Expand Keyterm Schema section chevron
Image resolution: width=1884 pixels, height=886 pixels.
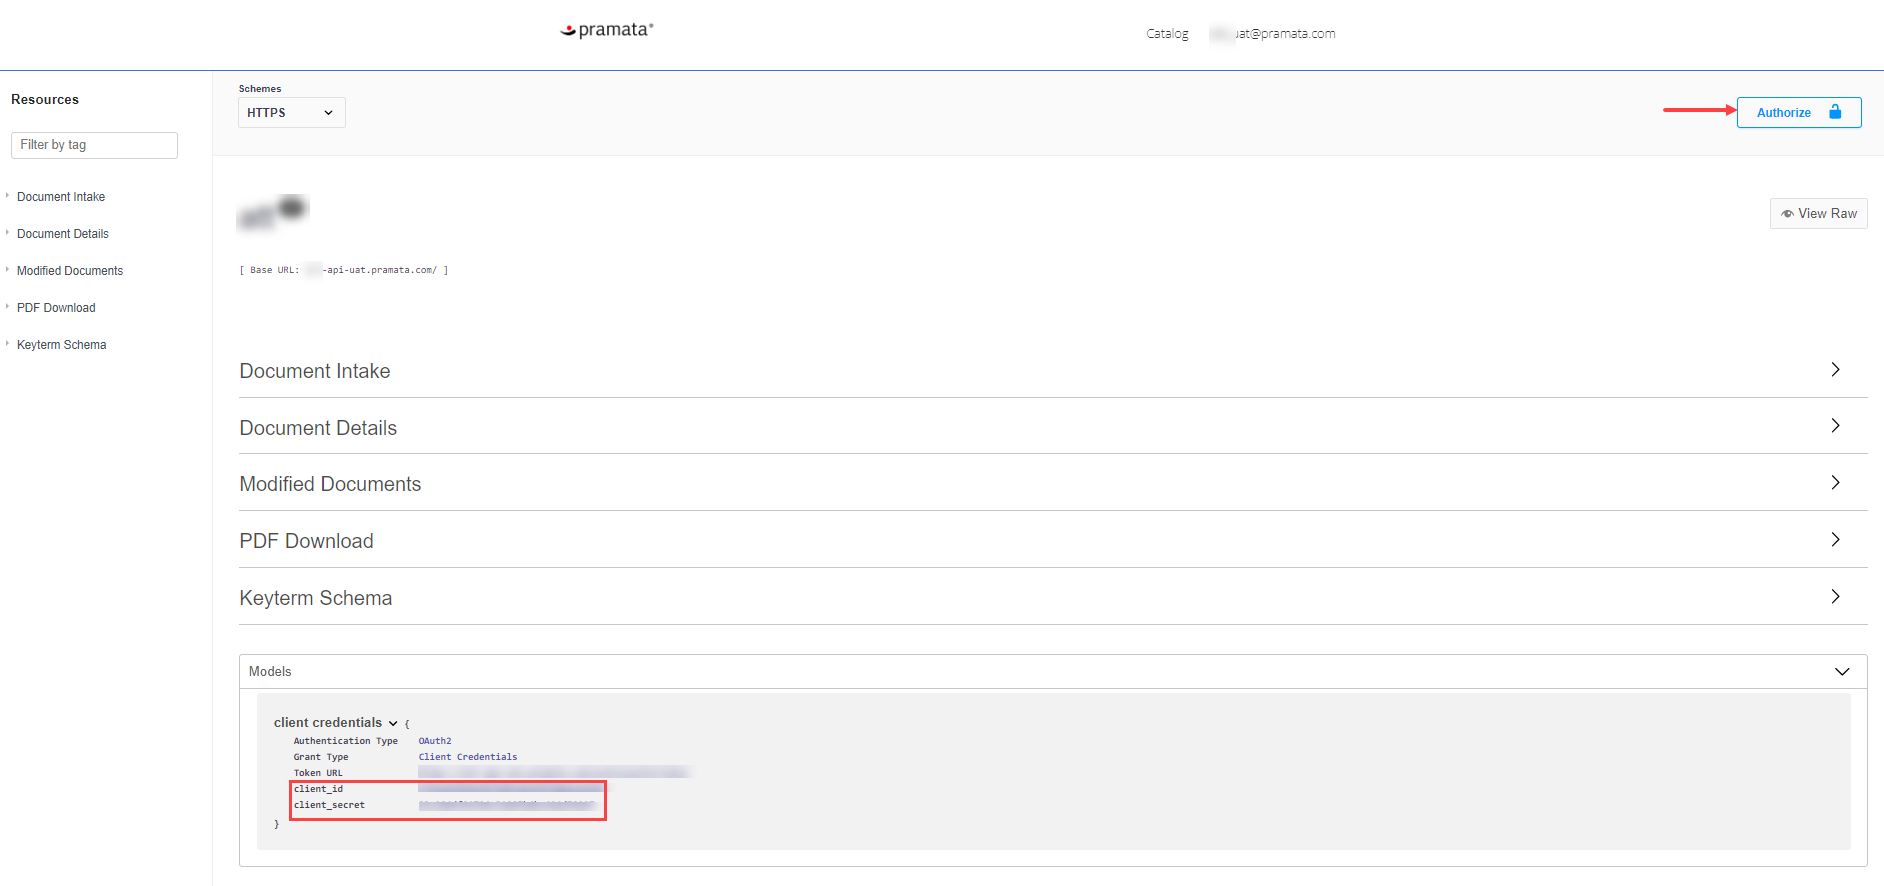pyautogui.click(x=1835, y=596)
